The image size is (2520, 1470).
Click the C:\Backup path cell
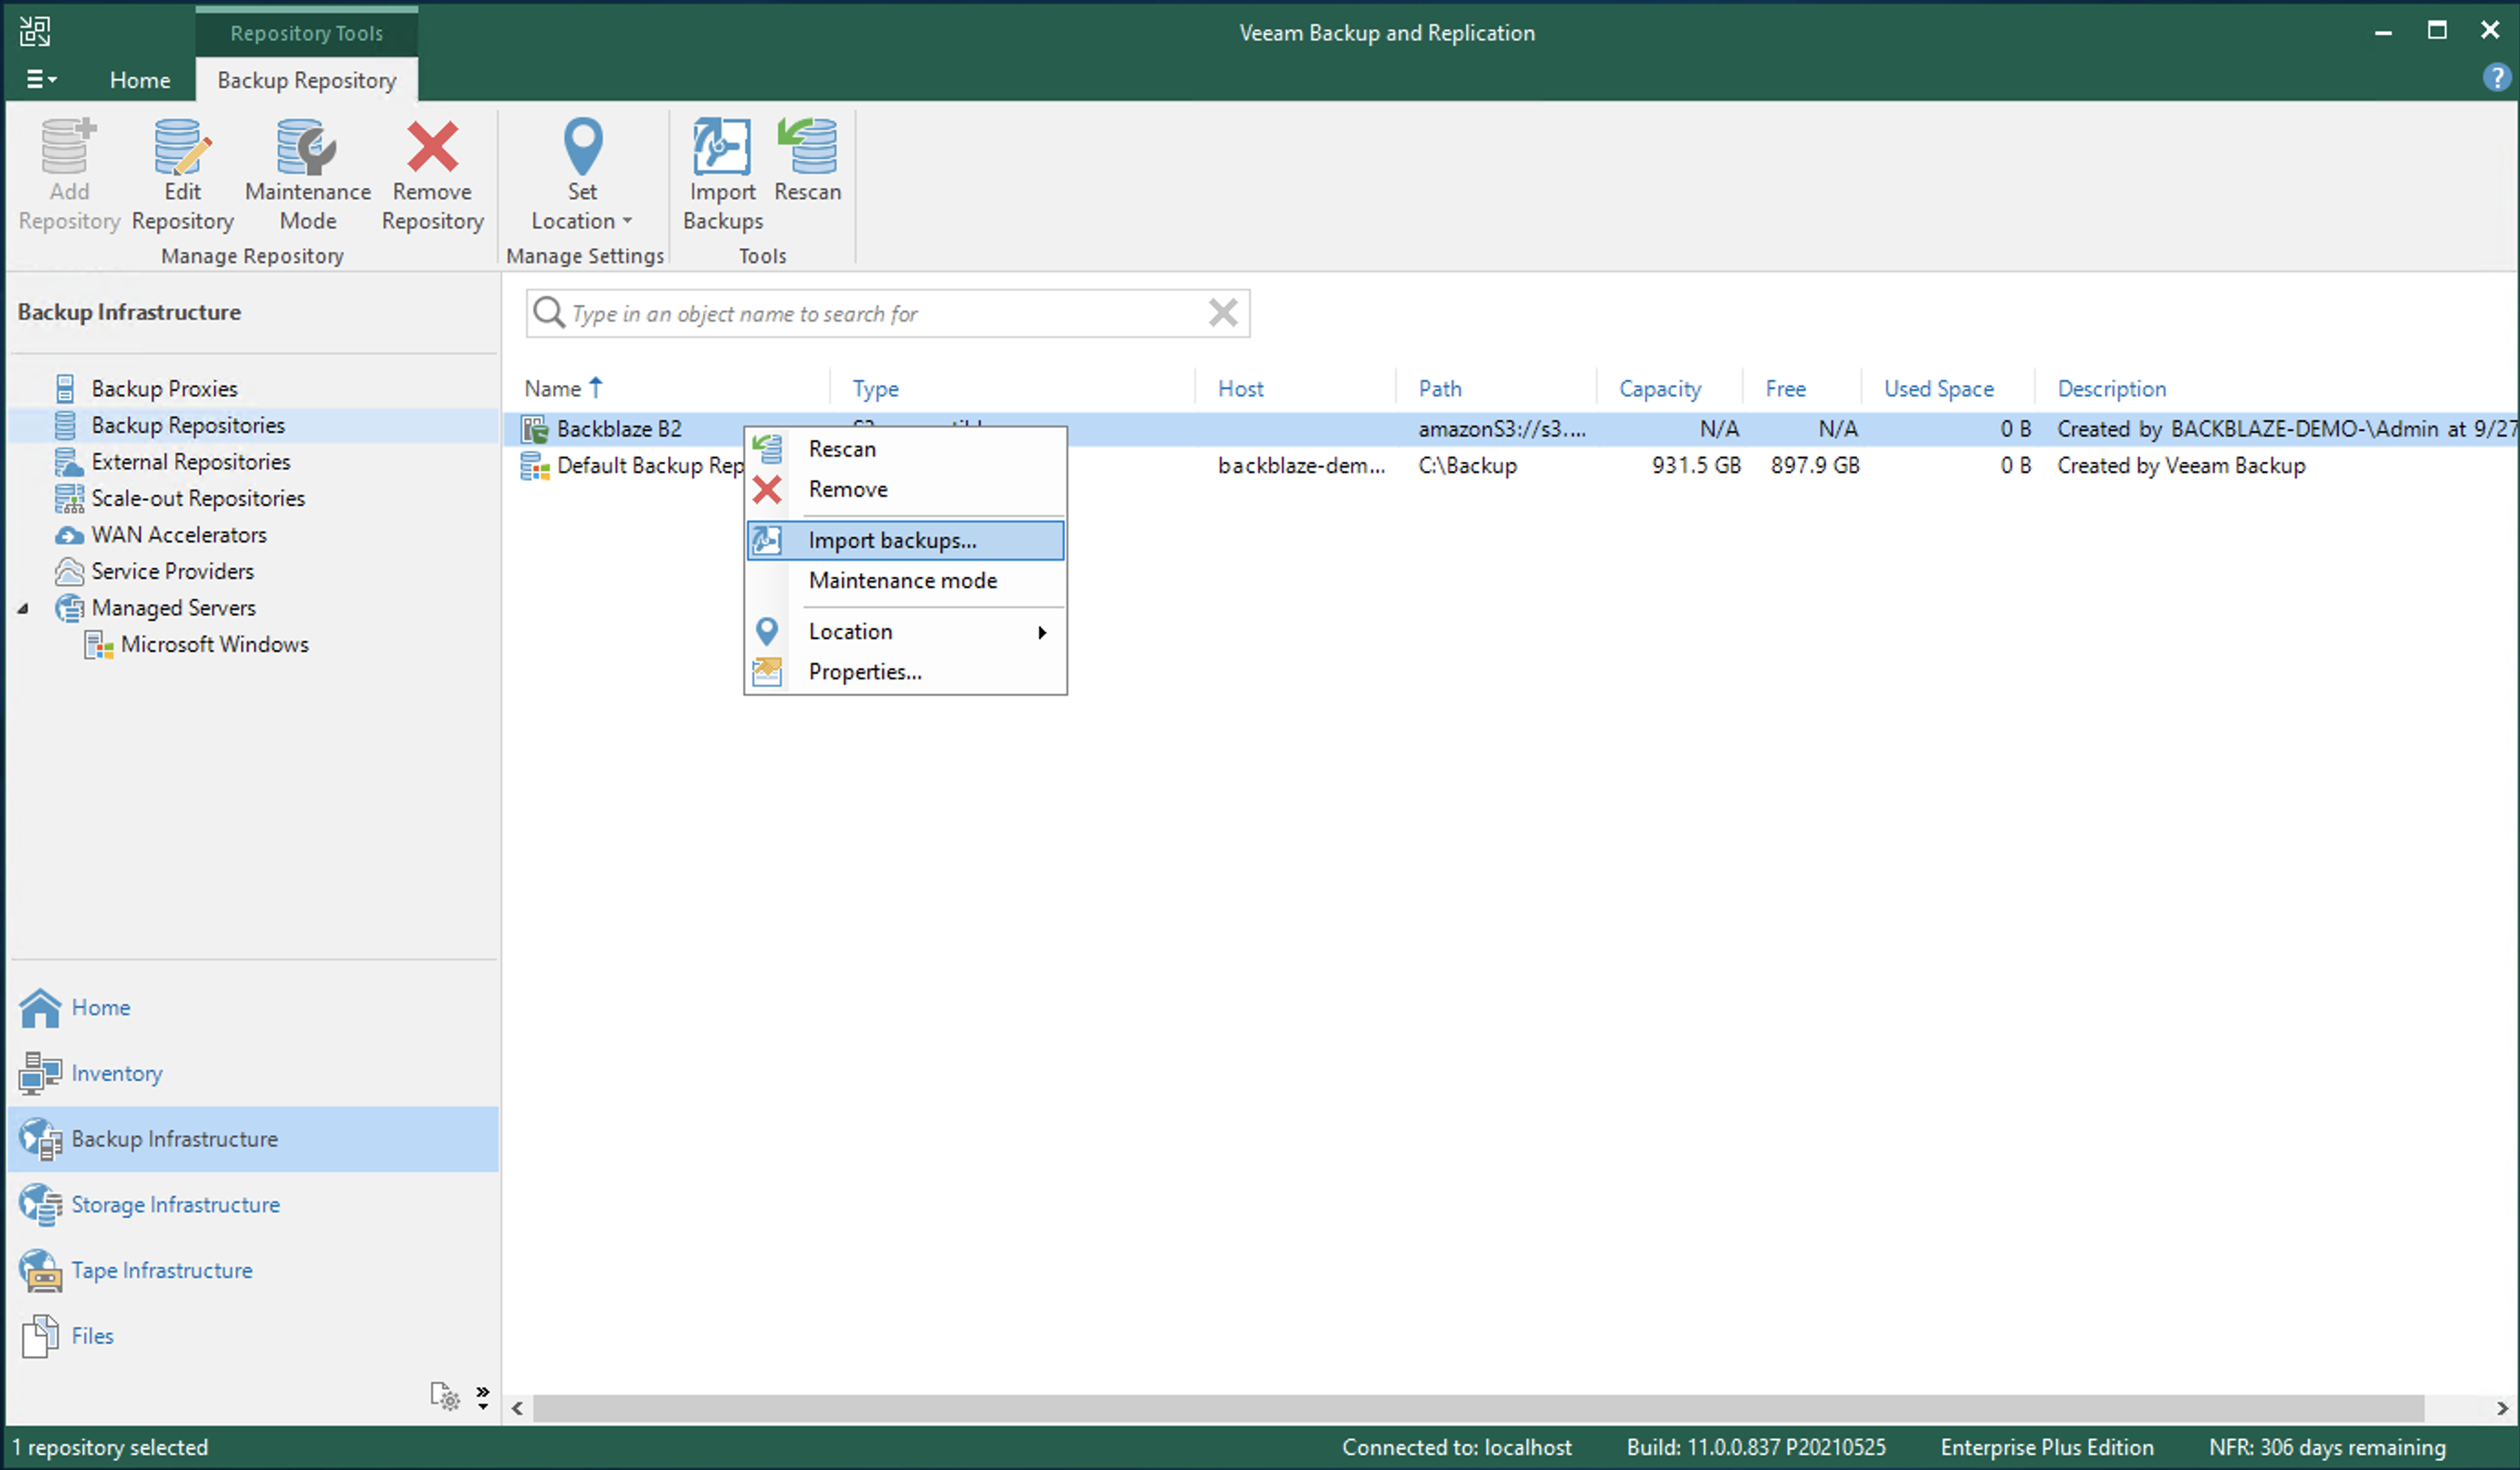pos(1467,465)
